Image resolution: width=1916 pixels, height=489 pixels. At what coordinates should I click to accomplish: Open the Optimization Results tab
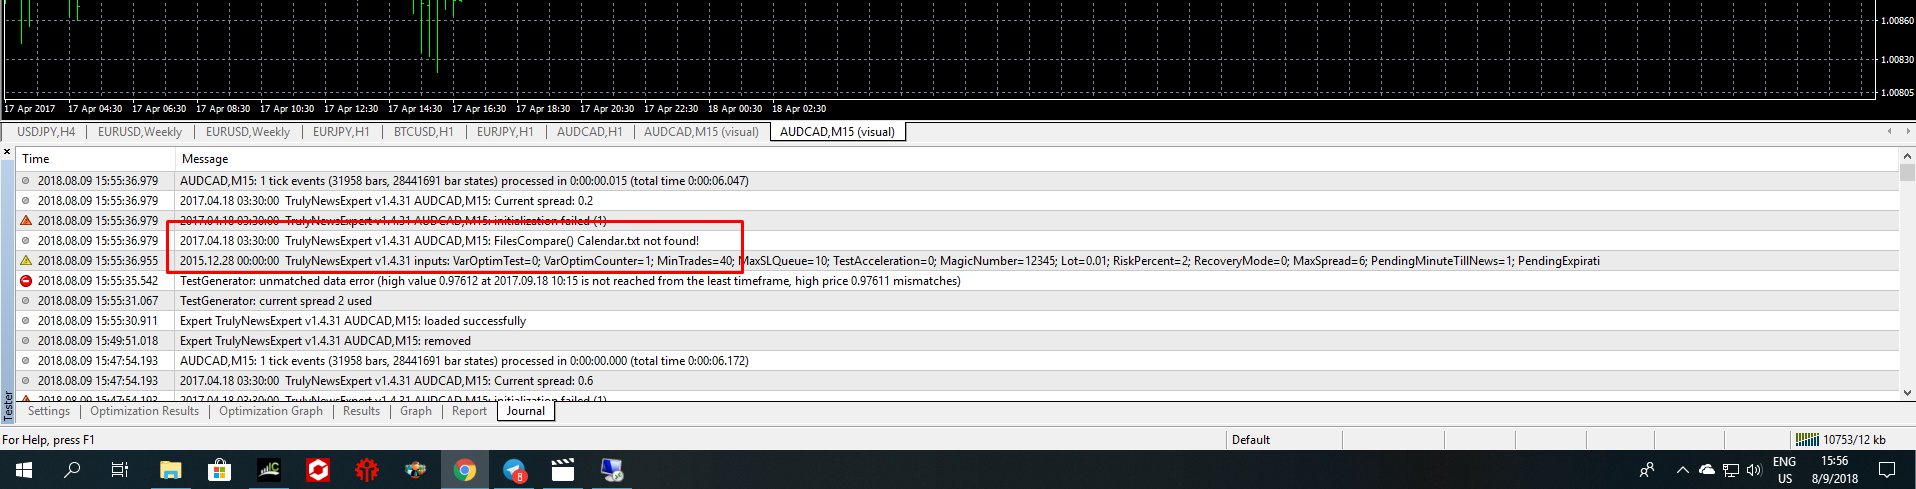pos(145,411)
